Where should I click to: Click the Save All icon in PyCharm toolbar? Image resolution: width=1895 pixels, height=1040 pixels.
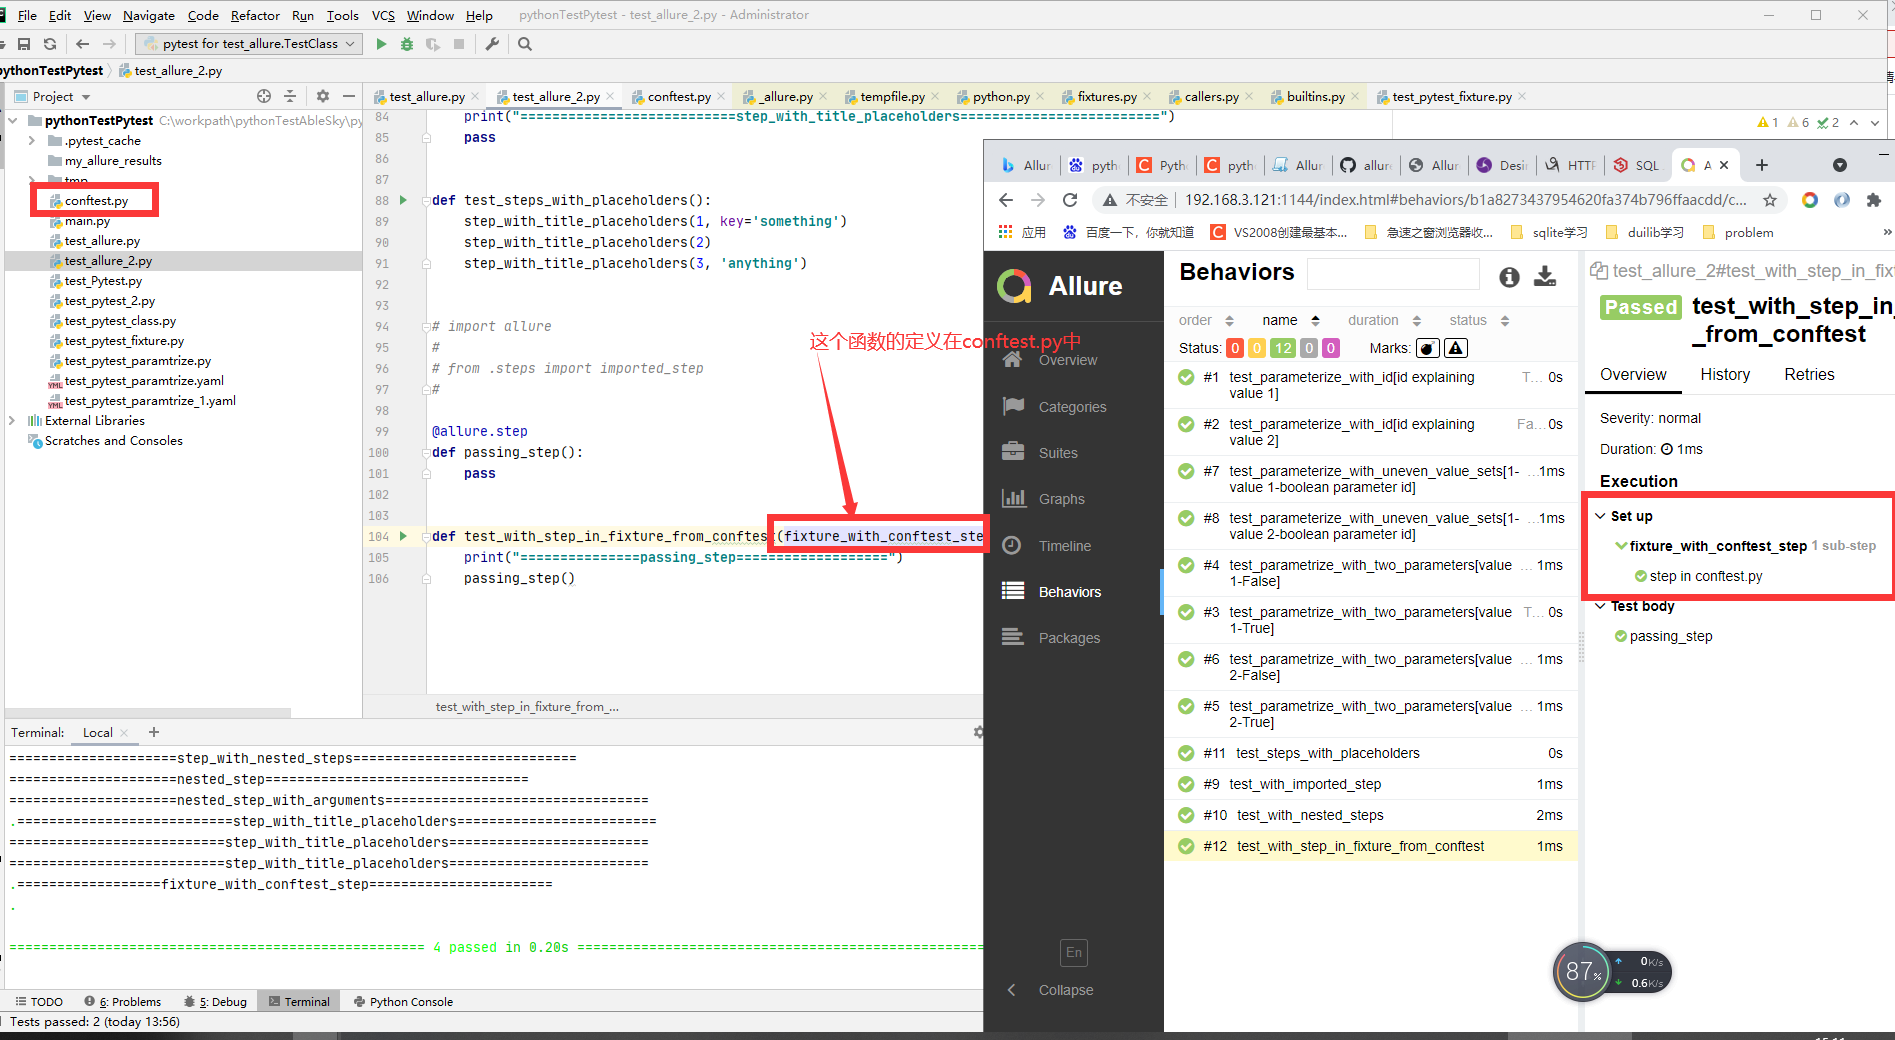coord(24,44)
